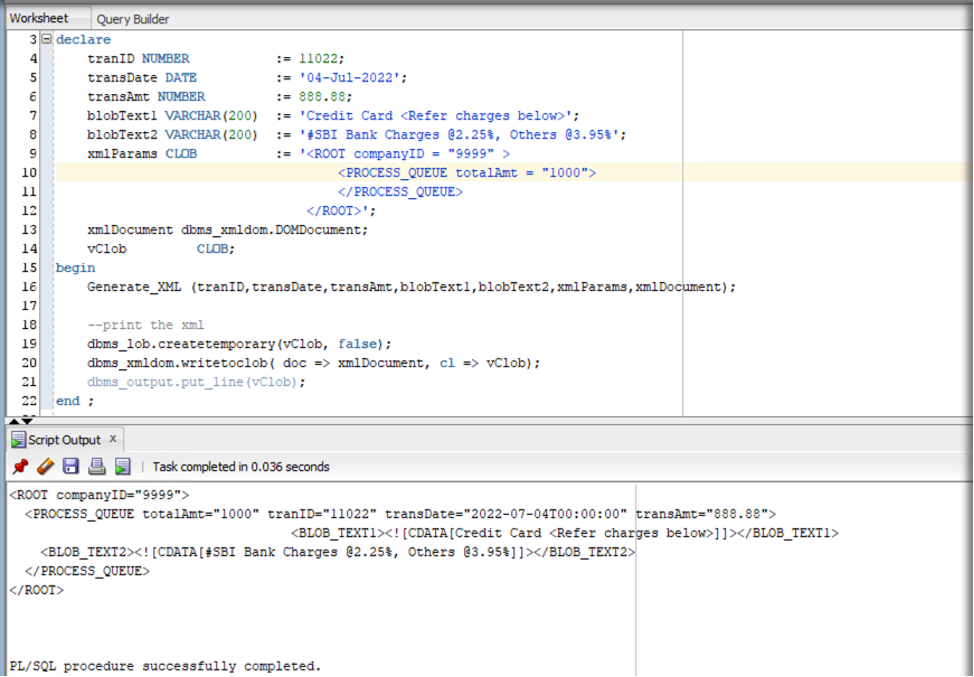This screenshot has height=677, width=974.
Task: Click the panel split arrows above Script Output
Action: coord(20,421)
